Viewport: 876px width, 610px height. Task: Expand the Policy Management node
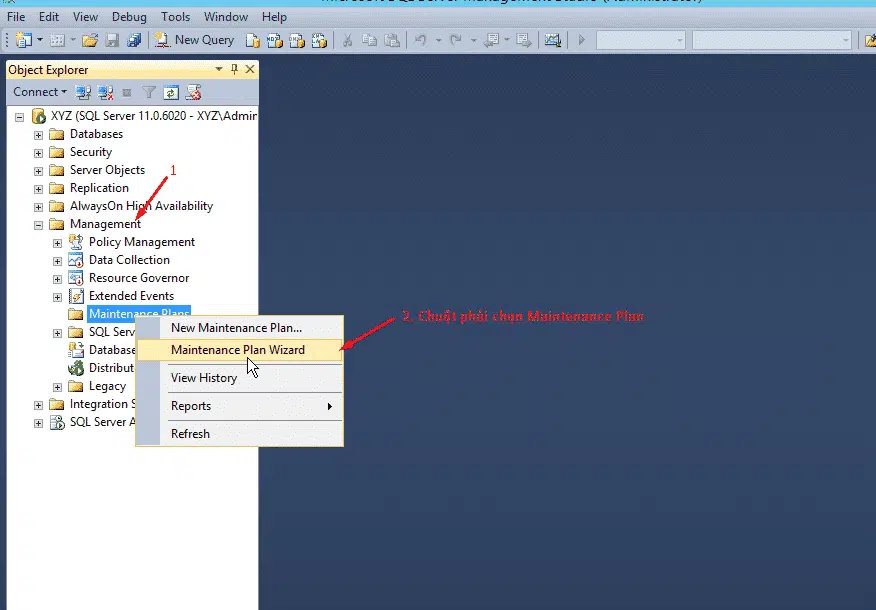[x=58, y=243]
